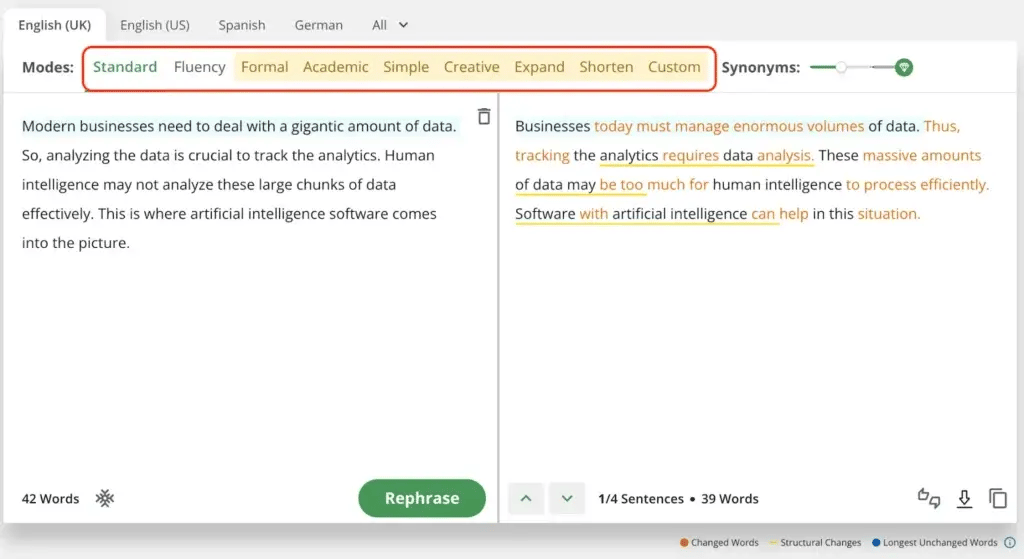Choose the Formal mode
Screen dimensions: 1024x559
264,67
